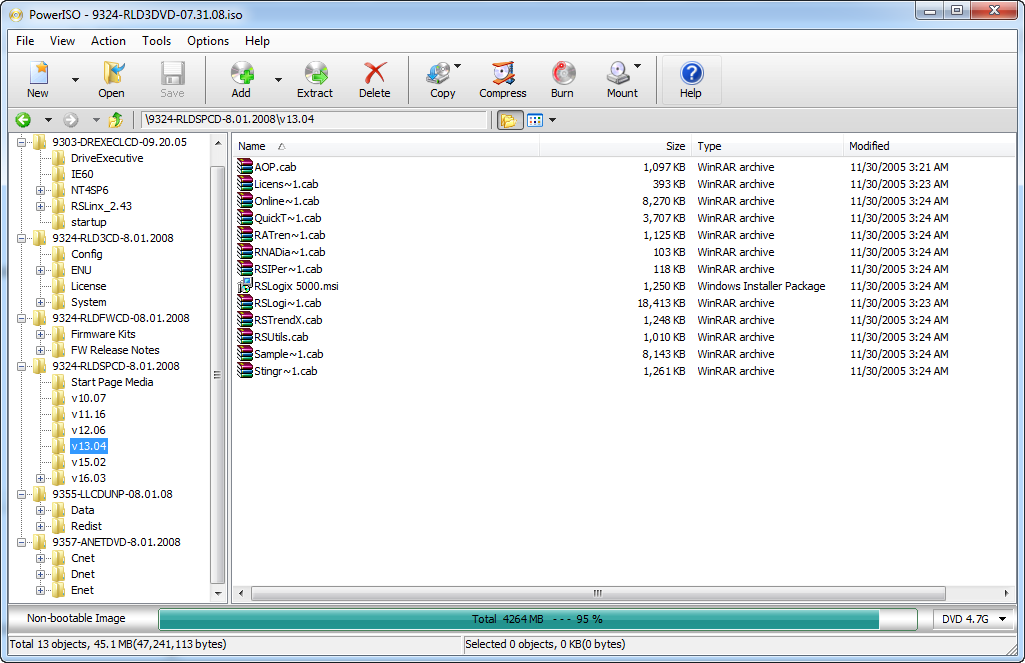This screenshot has height=663, width=1025.
Task: Select the 9357-ANETDVD-8.01.2008 tree folder
Action: pyautogui.click(x=116, y=542)
